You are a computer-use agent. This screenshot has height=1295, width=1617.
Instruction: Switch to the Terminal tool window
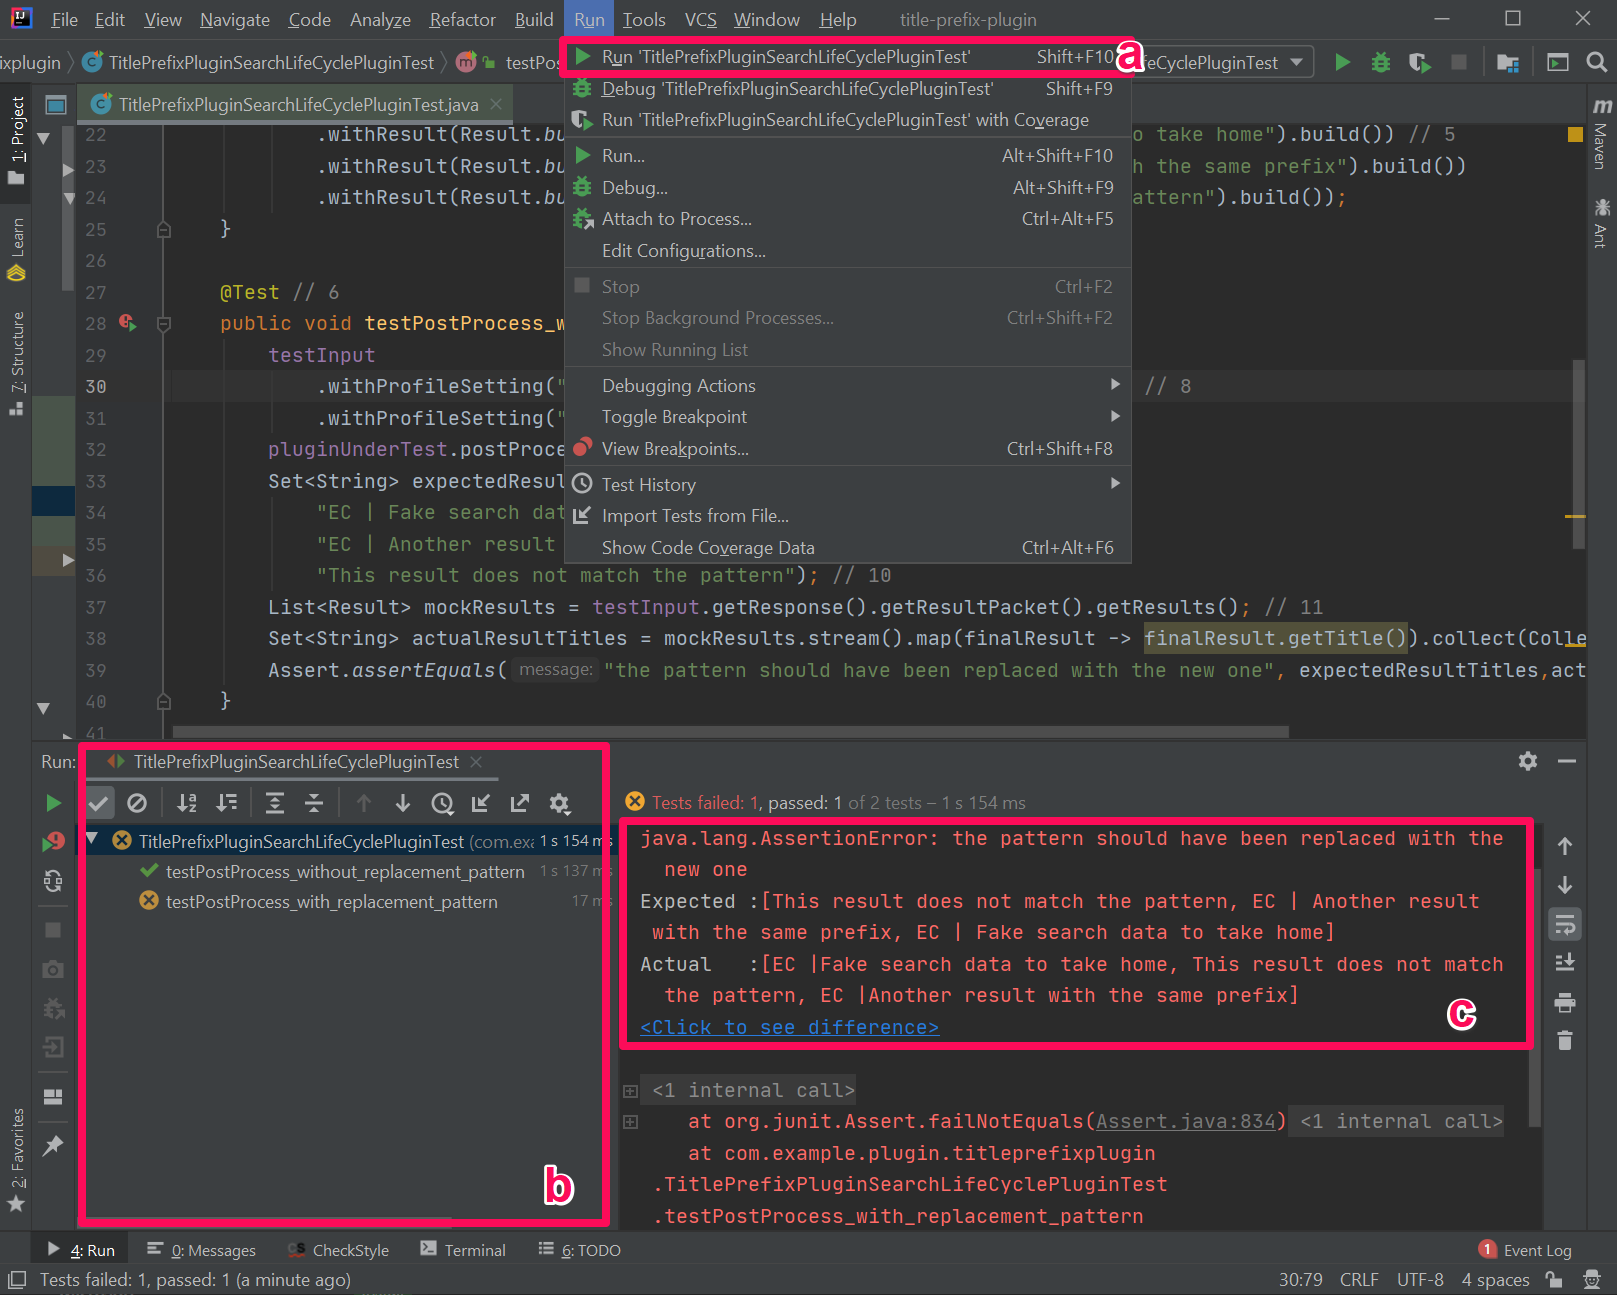point(474,1249)
